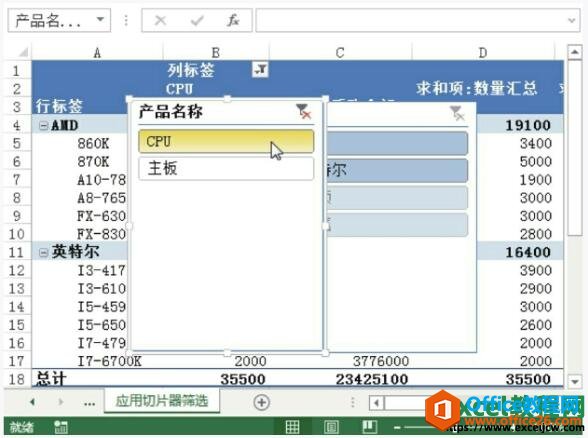Collapse the AMD group
This screenshot has width=588, height=438.
pyautogui.click(x=44, y=125)
